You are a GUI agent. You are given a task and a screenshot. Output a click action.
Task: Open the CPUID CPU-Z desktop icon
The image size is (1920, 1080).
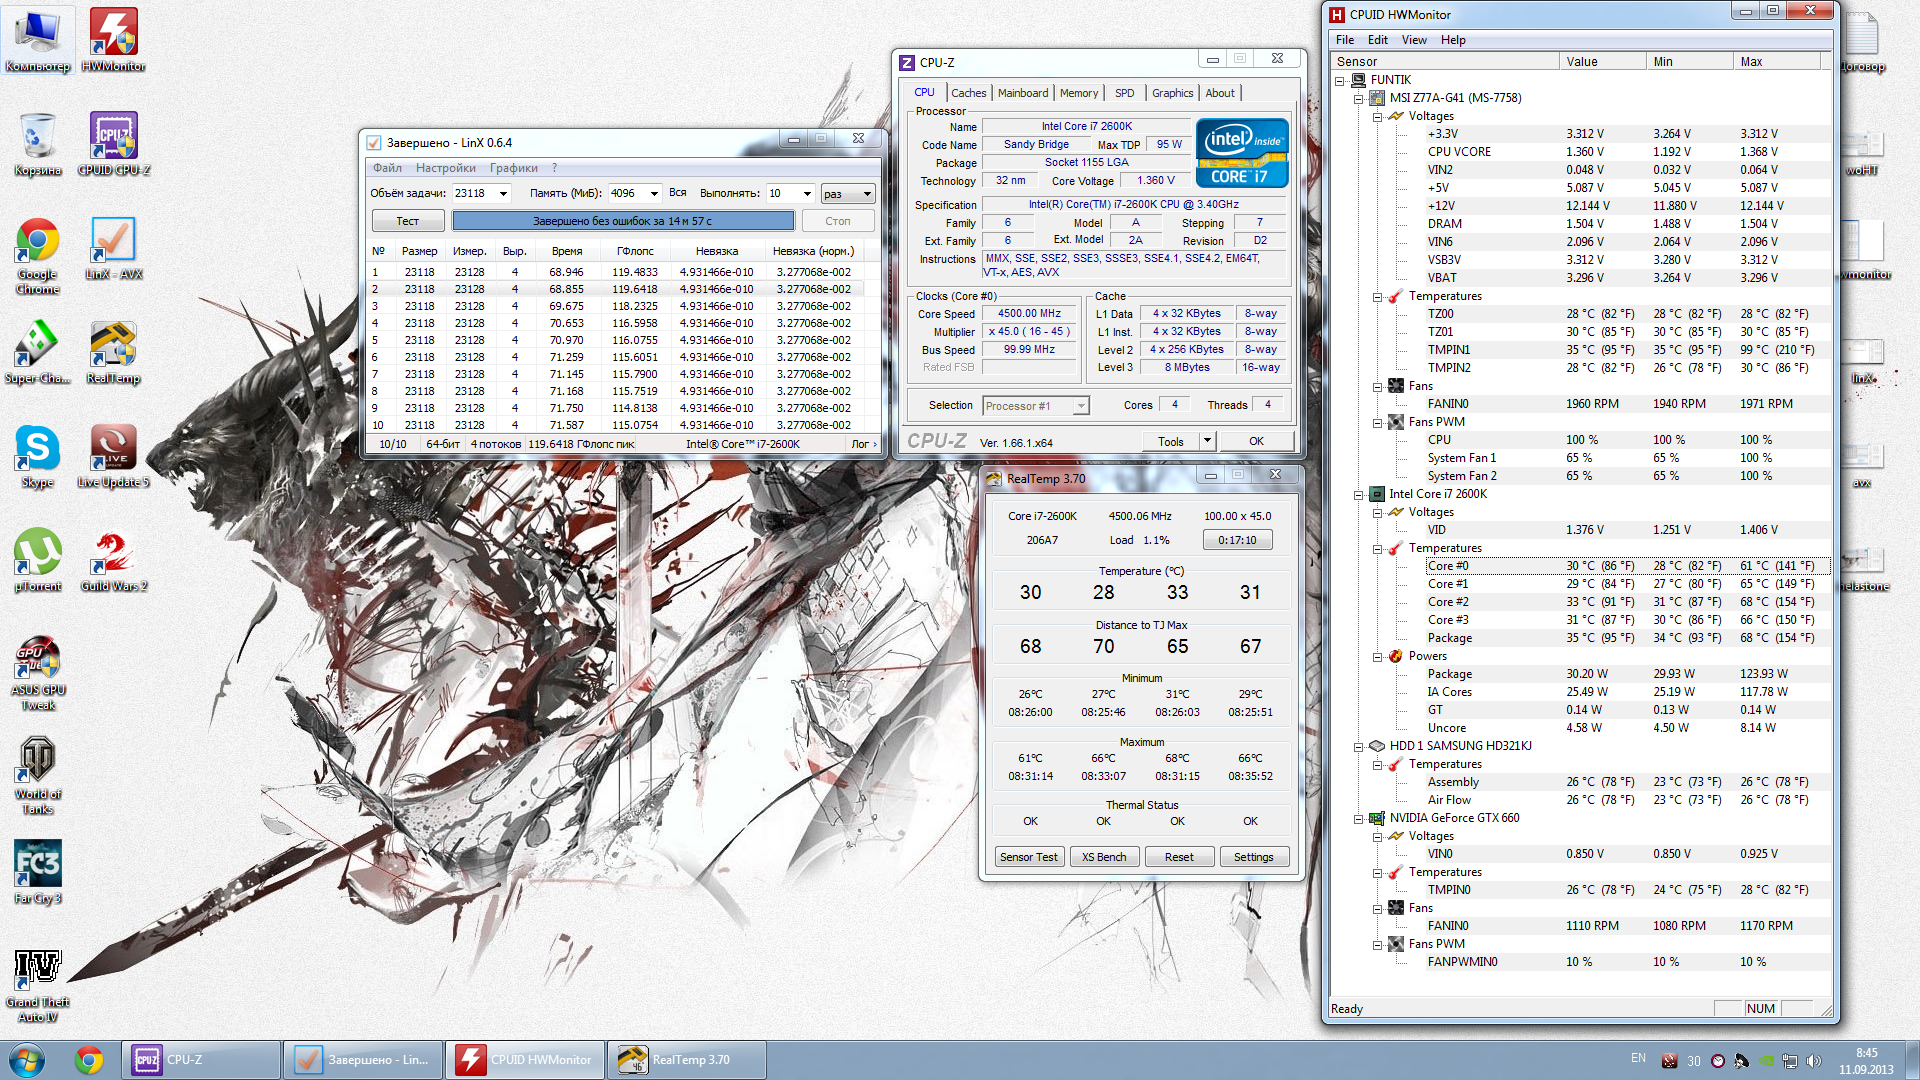coord(113,139)
